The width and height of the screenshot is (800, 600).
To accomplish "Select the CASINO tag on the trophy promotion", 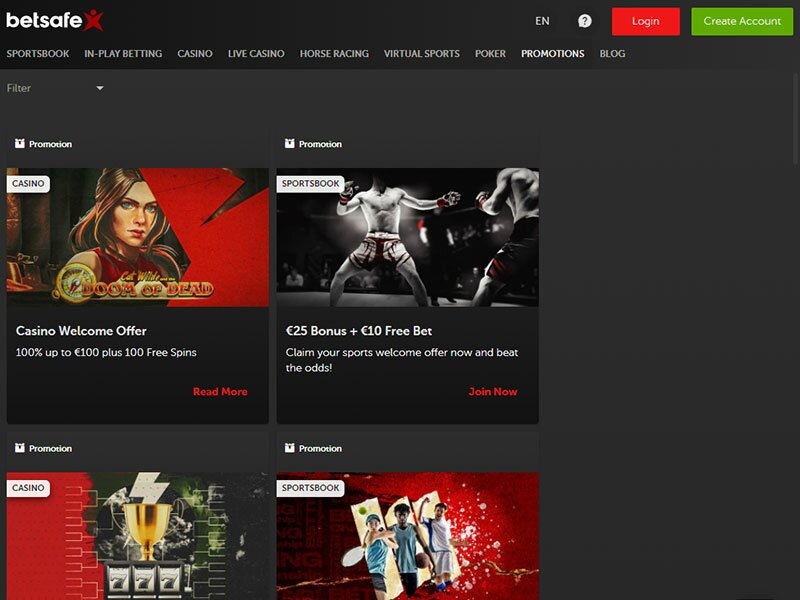I will [27, 488].
